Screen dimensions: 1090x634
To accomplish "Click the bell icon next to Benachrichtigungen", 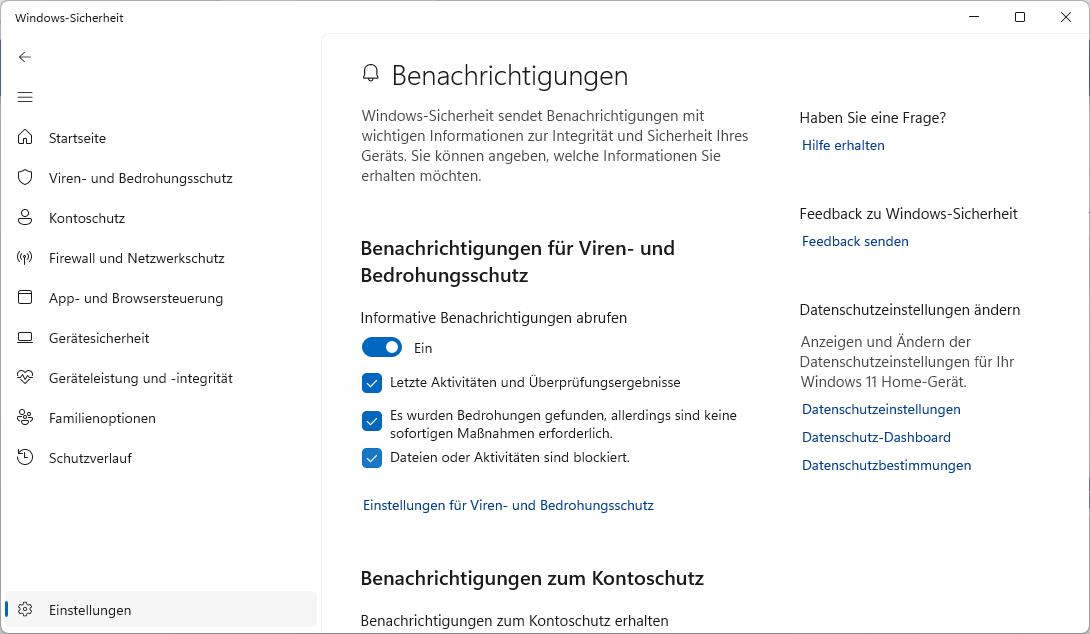I will (371, 73).
